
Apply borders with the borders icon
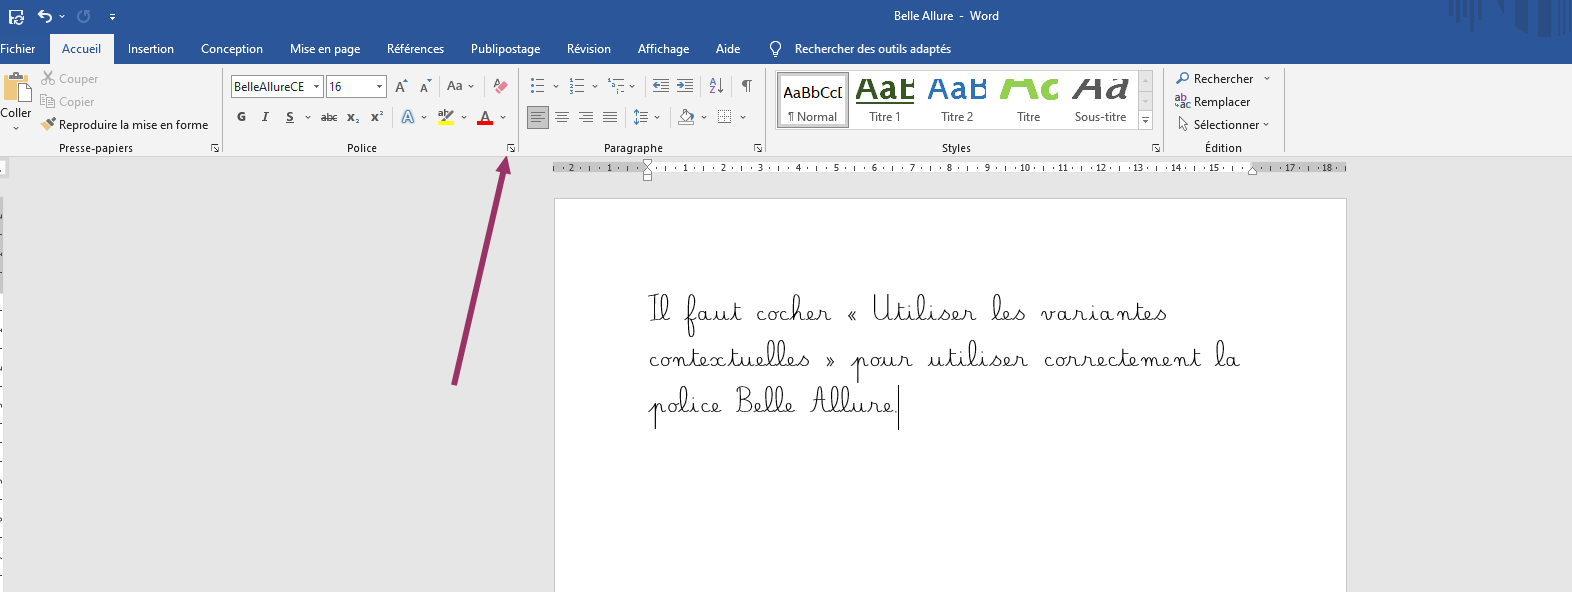tap(725, 117)
